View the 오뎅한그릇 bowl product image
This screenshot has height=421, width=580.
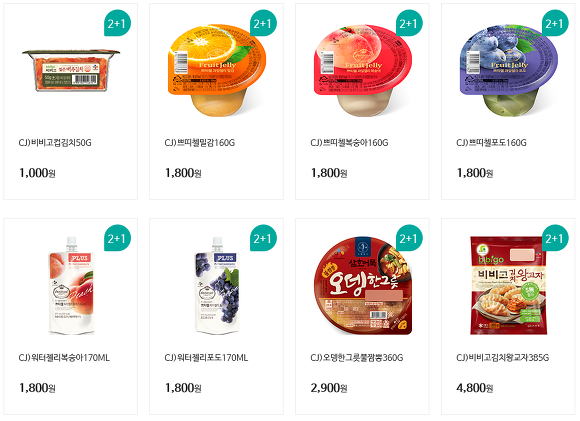click(362, 286)
